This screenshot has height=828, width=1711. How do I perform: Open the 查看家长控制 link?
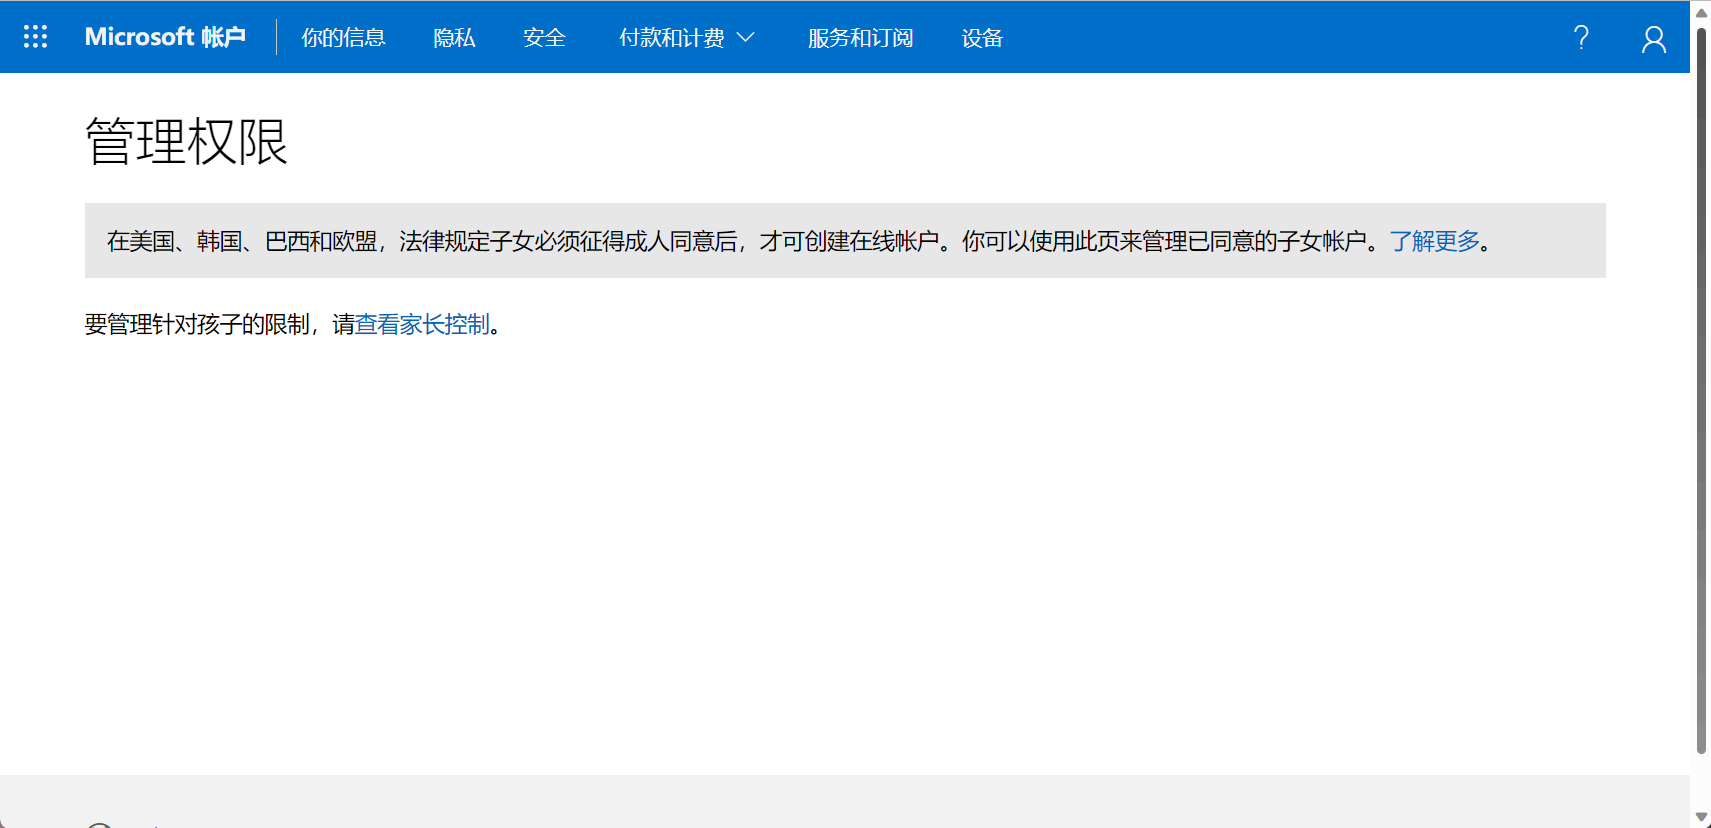pyautogui.click(x=422, y=324)
